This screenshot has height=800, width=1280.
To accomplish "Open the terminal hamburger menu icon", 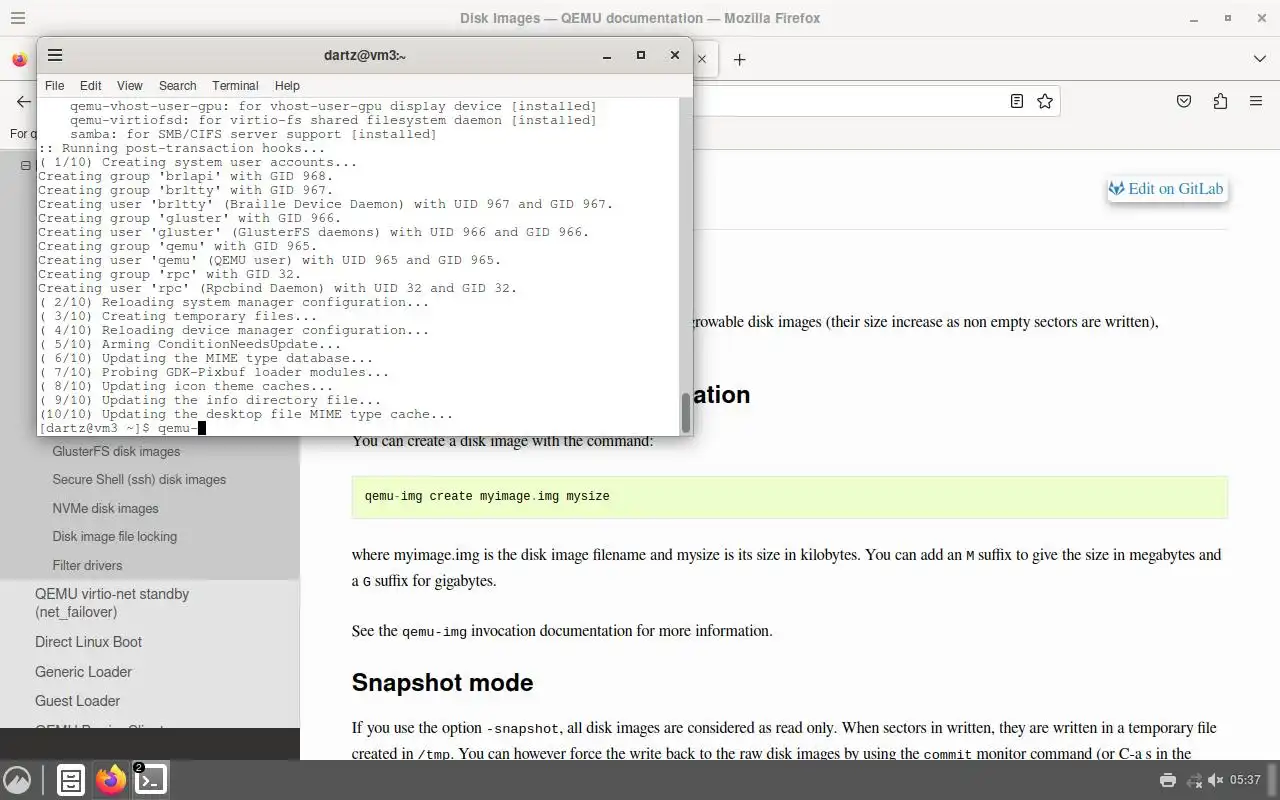I will 55,55.
